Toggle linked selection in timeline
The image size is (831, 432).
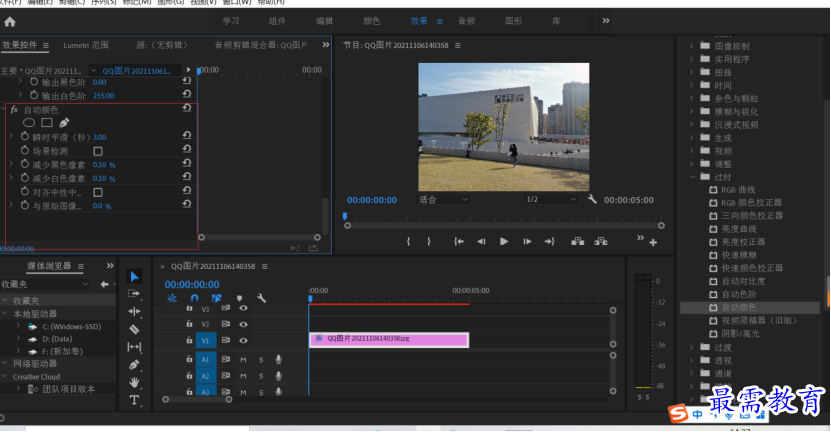216,298
